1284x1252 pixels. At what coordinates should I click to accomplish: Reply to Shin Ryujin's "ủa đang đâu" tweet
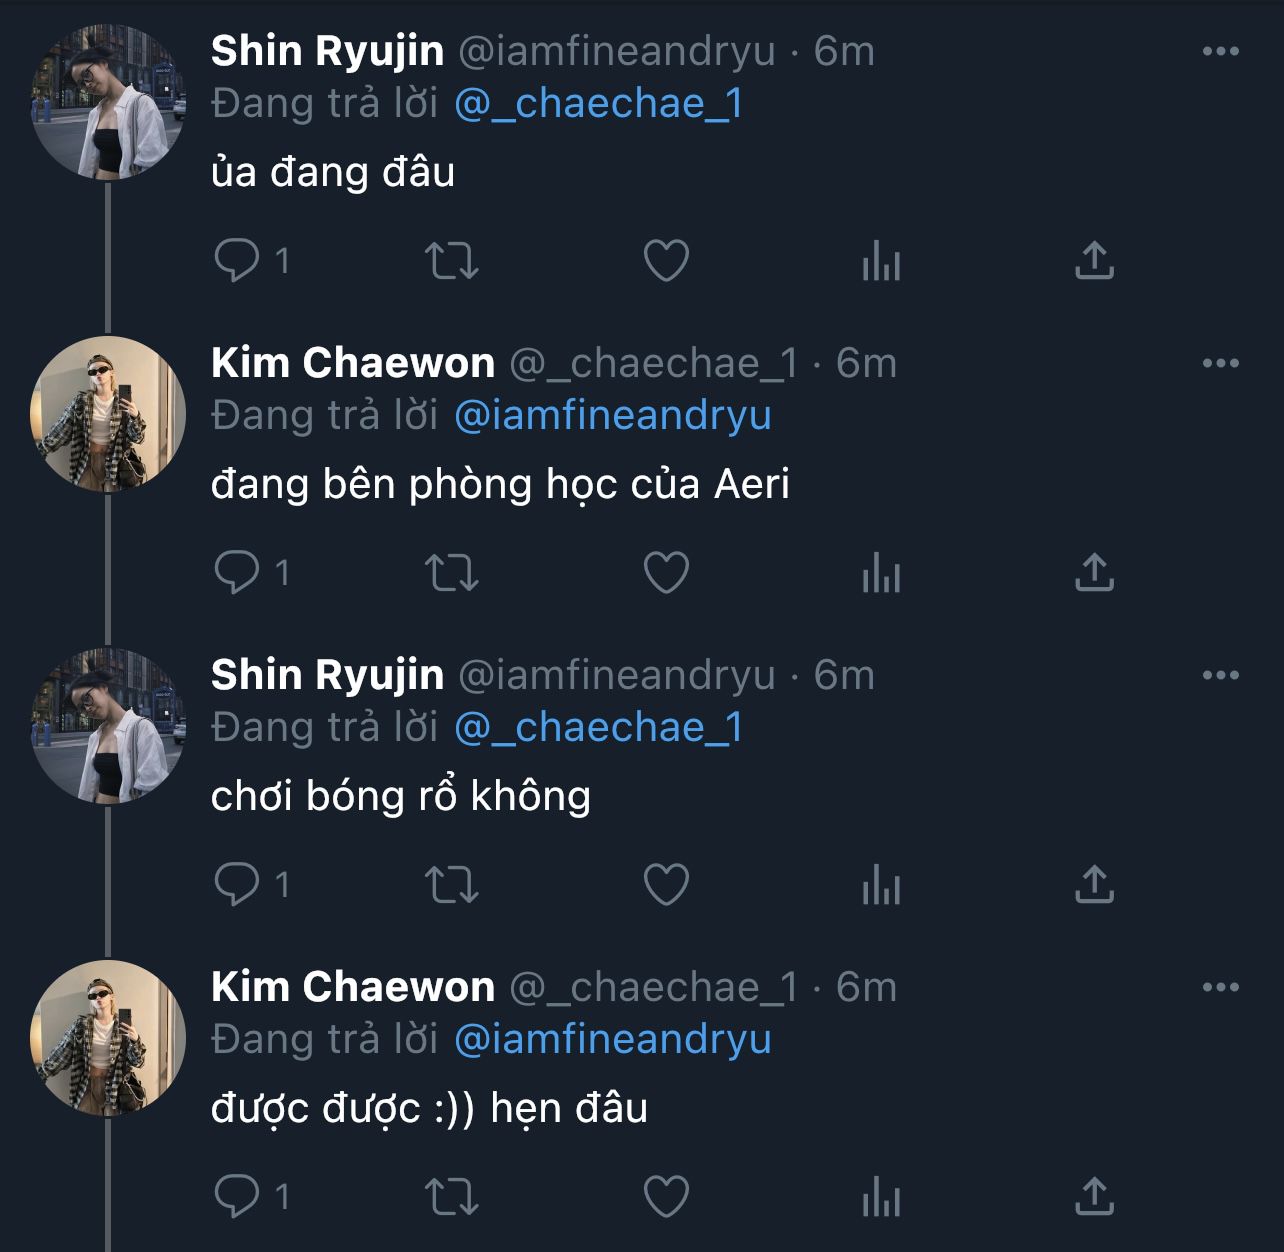click(x=237, y=261)
